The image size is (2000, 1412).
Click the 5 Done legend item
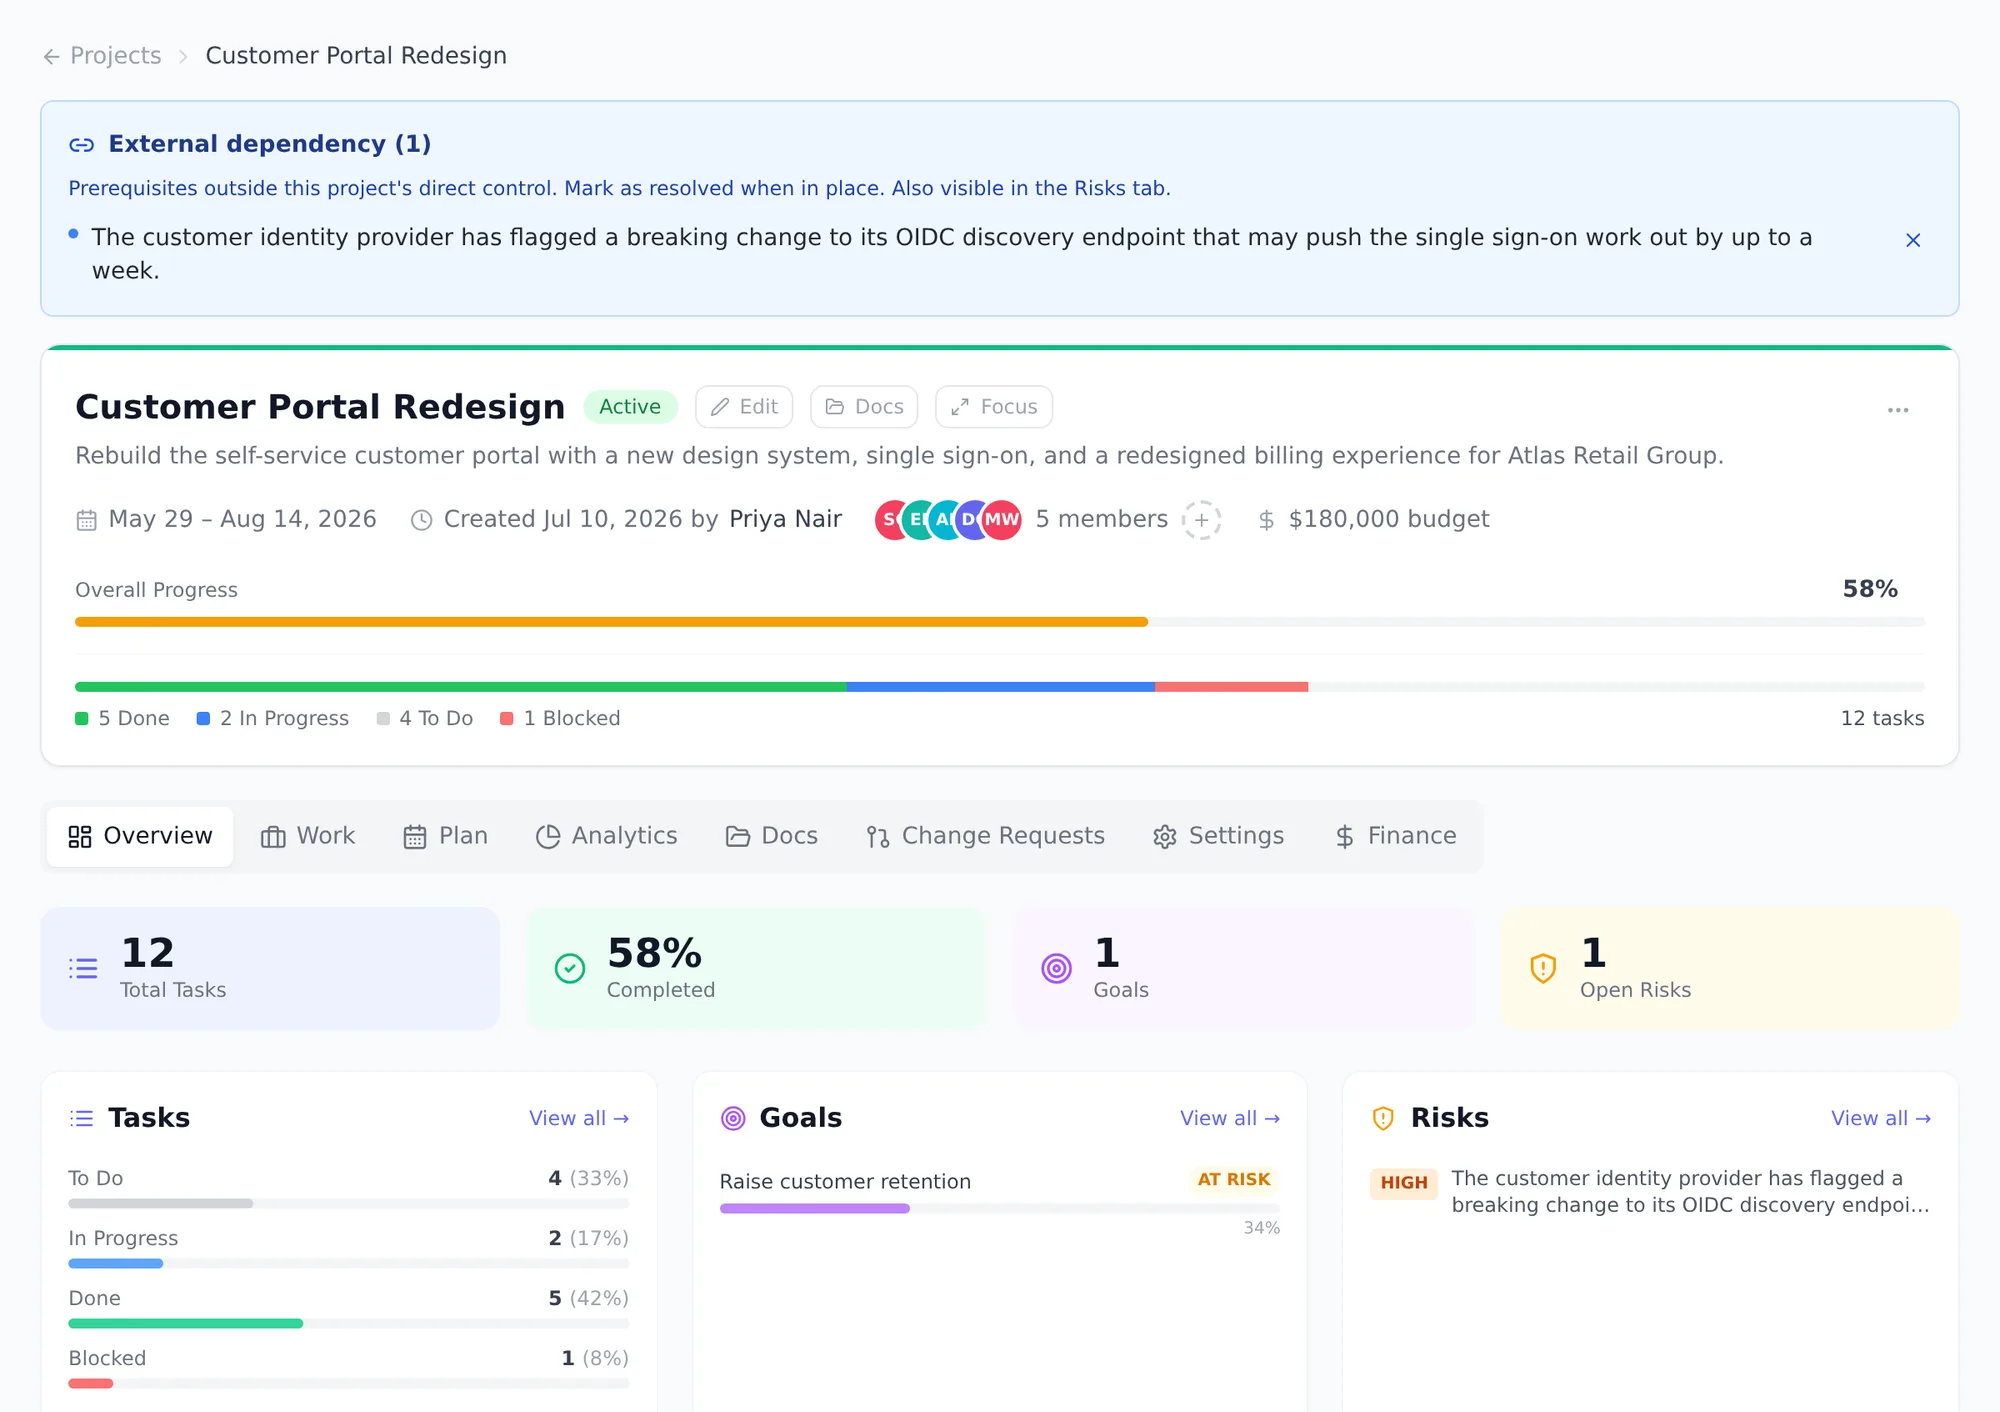point(122,718)
